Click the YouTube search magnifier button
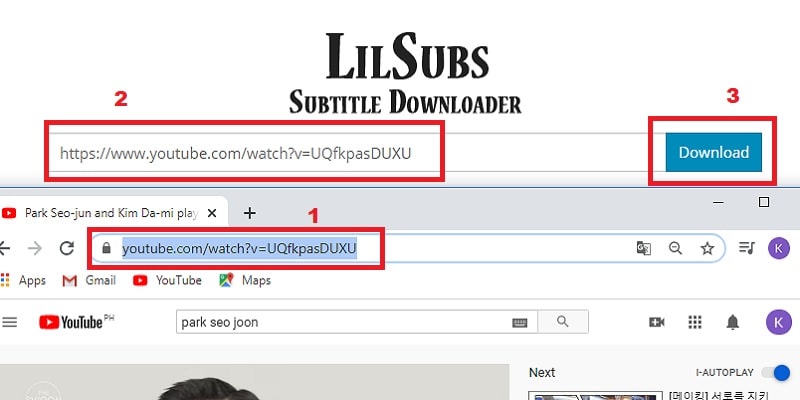The height and width of the screenshot is (400, 800). click(x=563, y=322)
